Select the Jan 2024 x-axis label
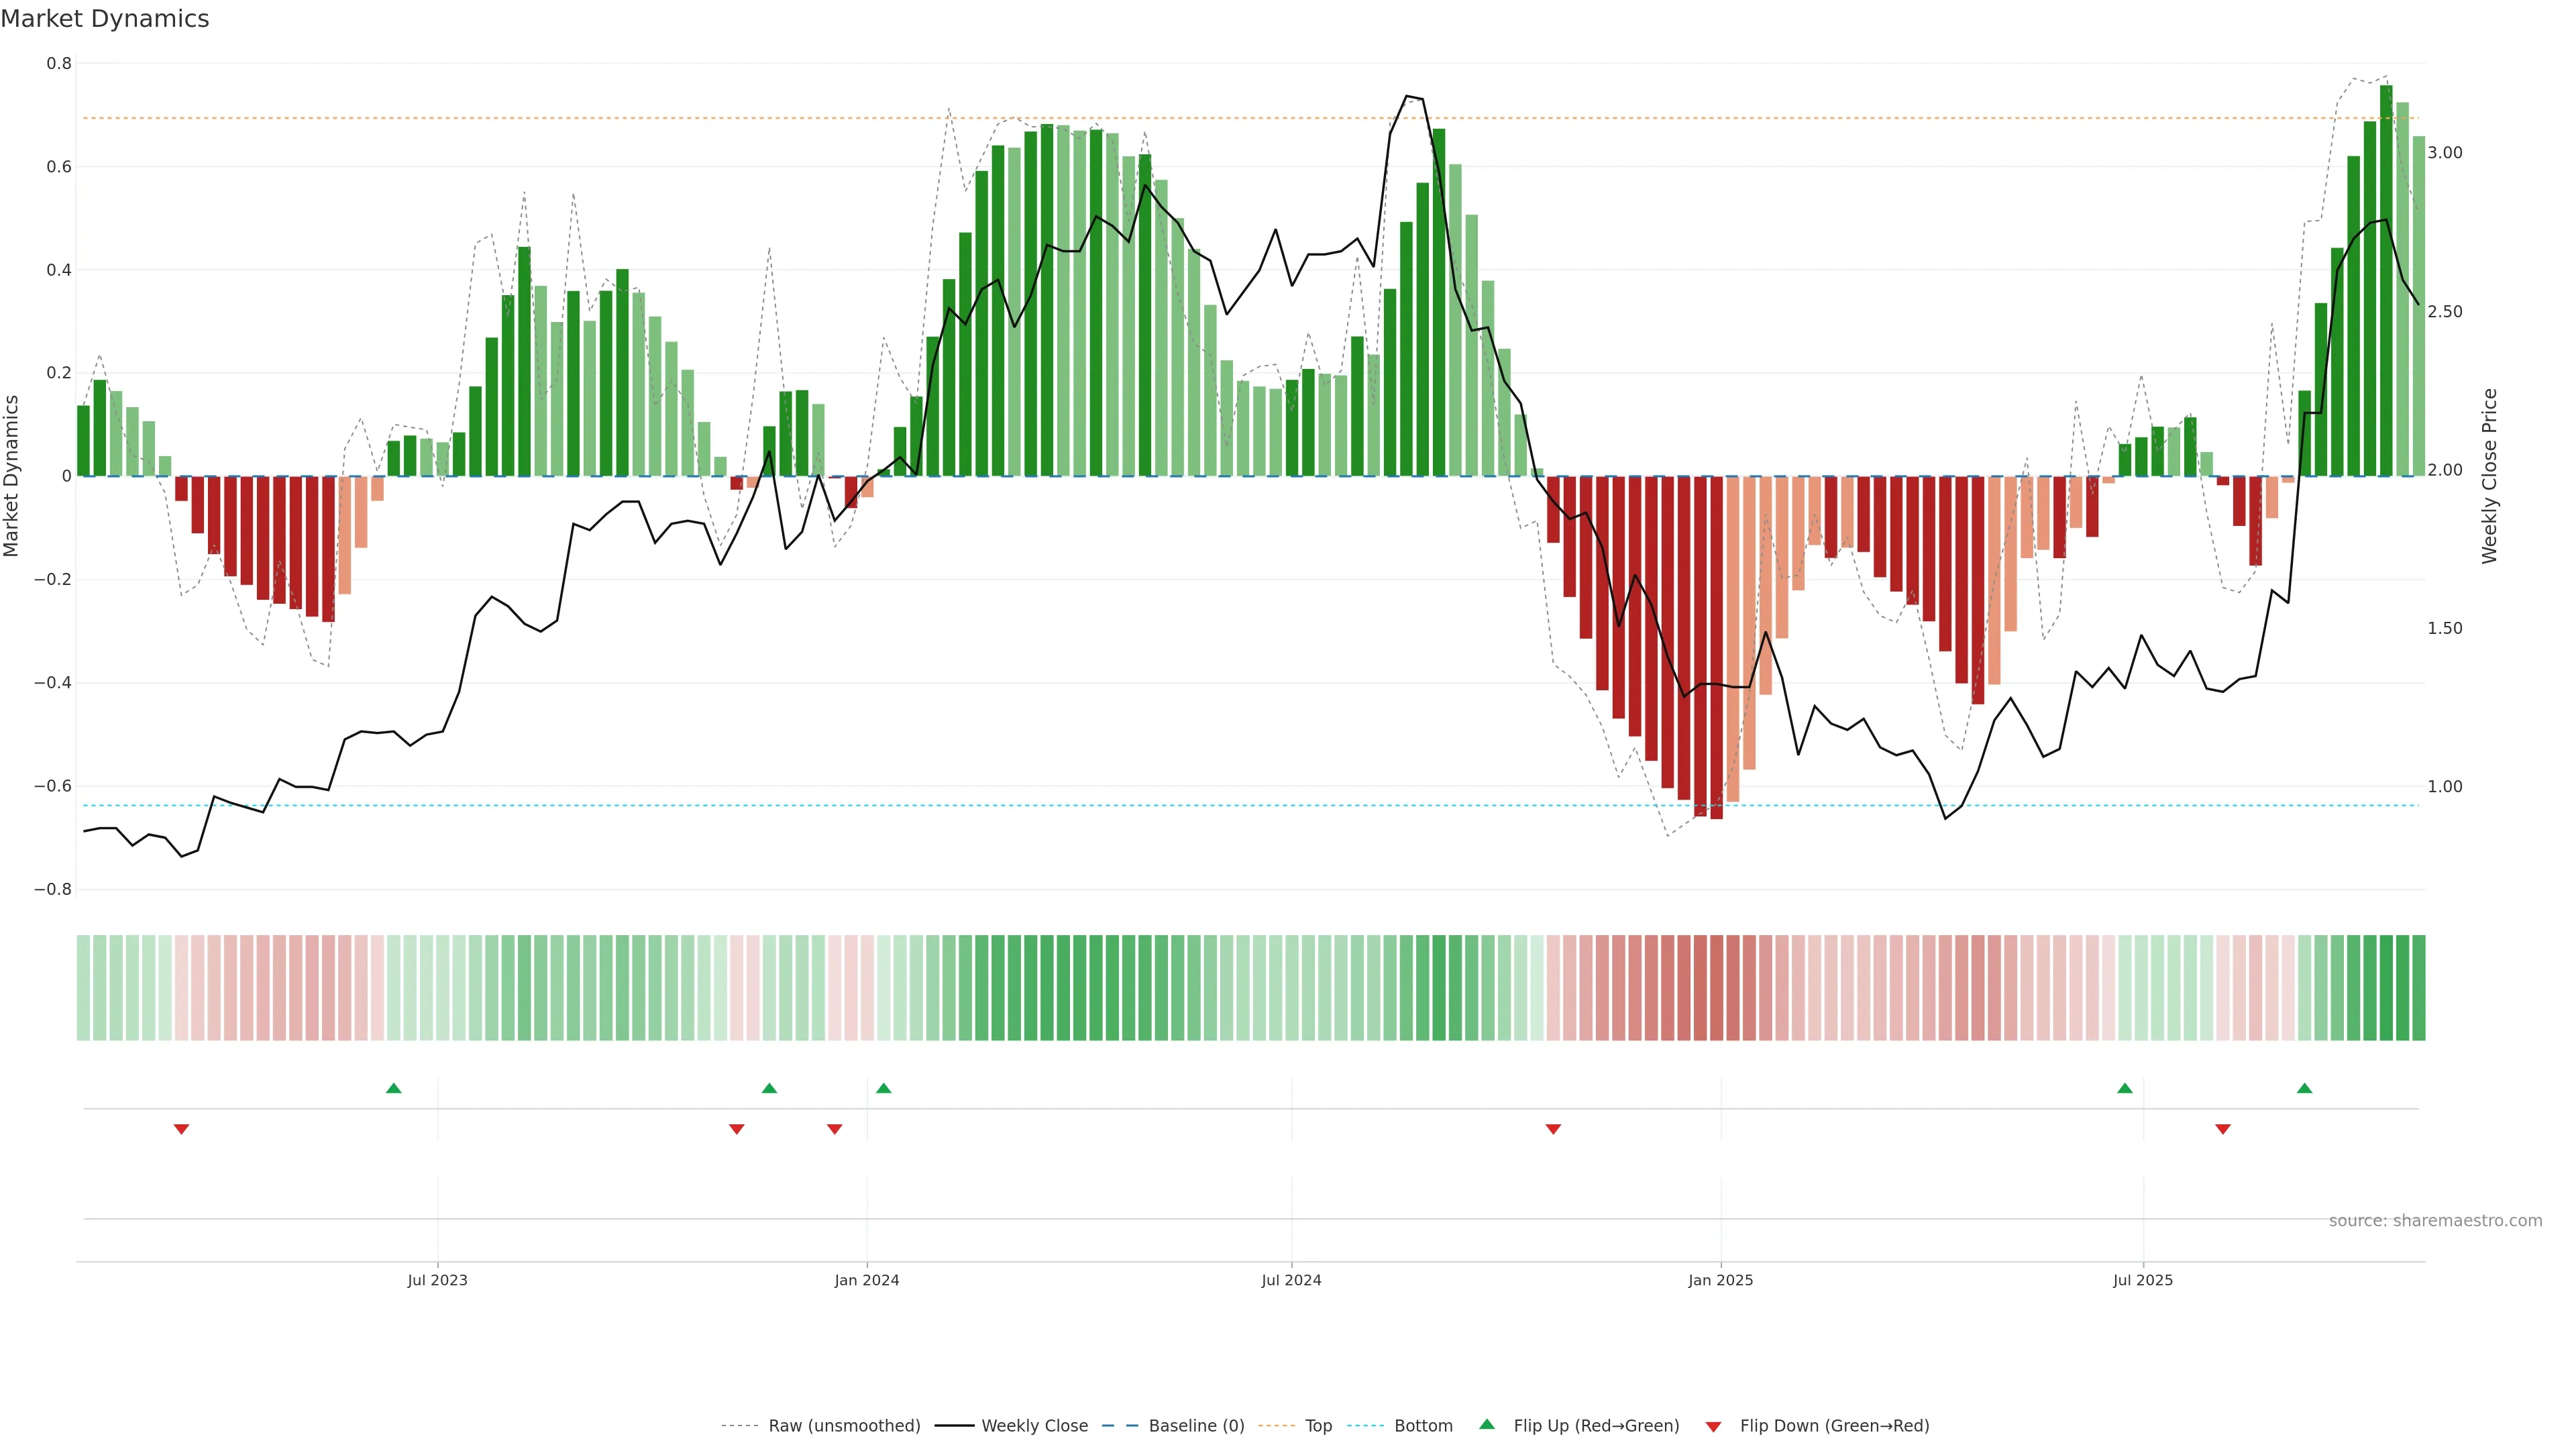 [x=867, y=1280]
